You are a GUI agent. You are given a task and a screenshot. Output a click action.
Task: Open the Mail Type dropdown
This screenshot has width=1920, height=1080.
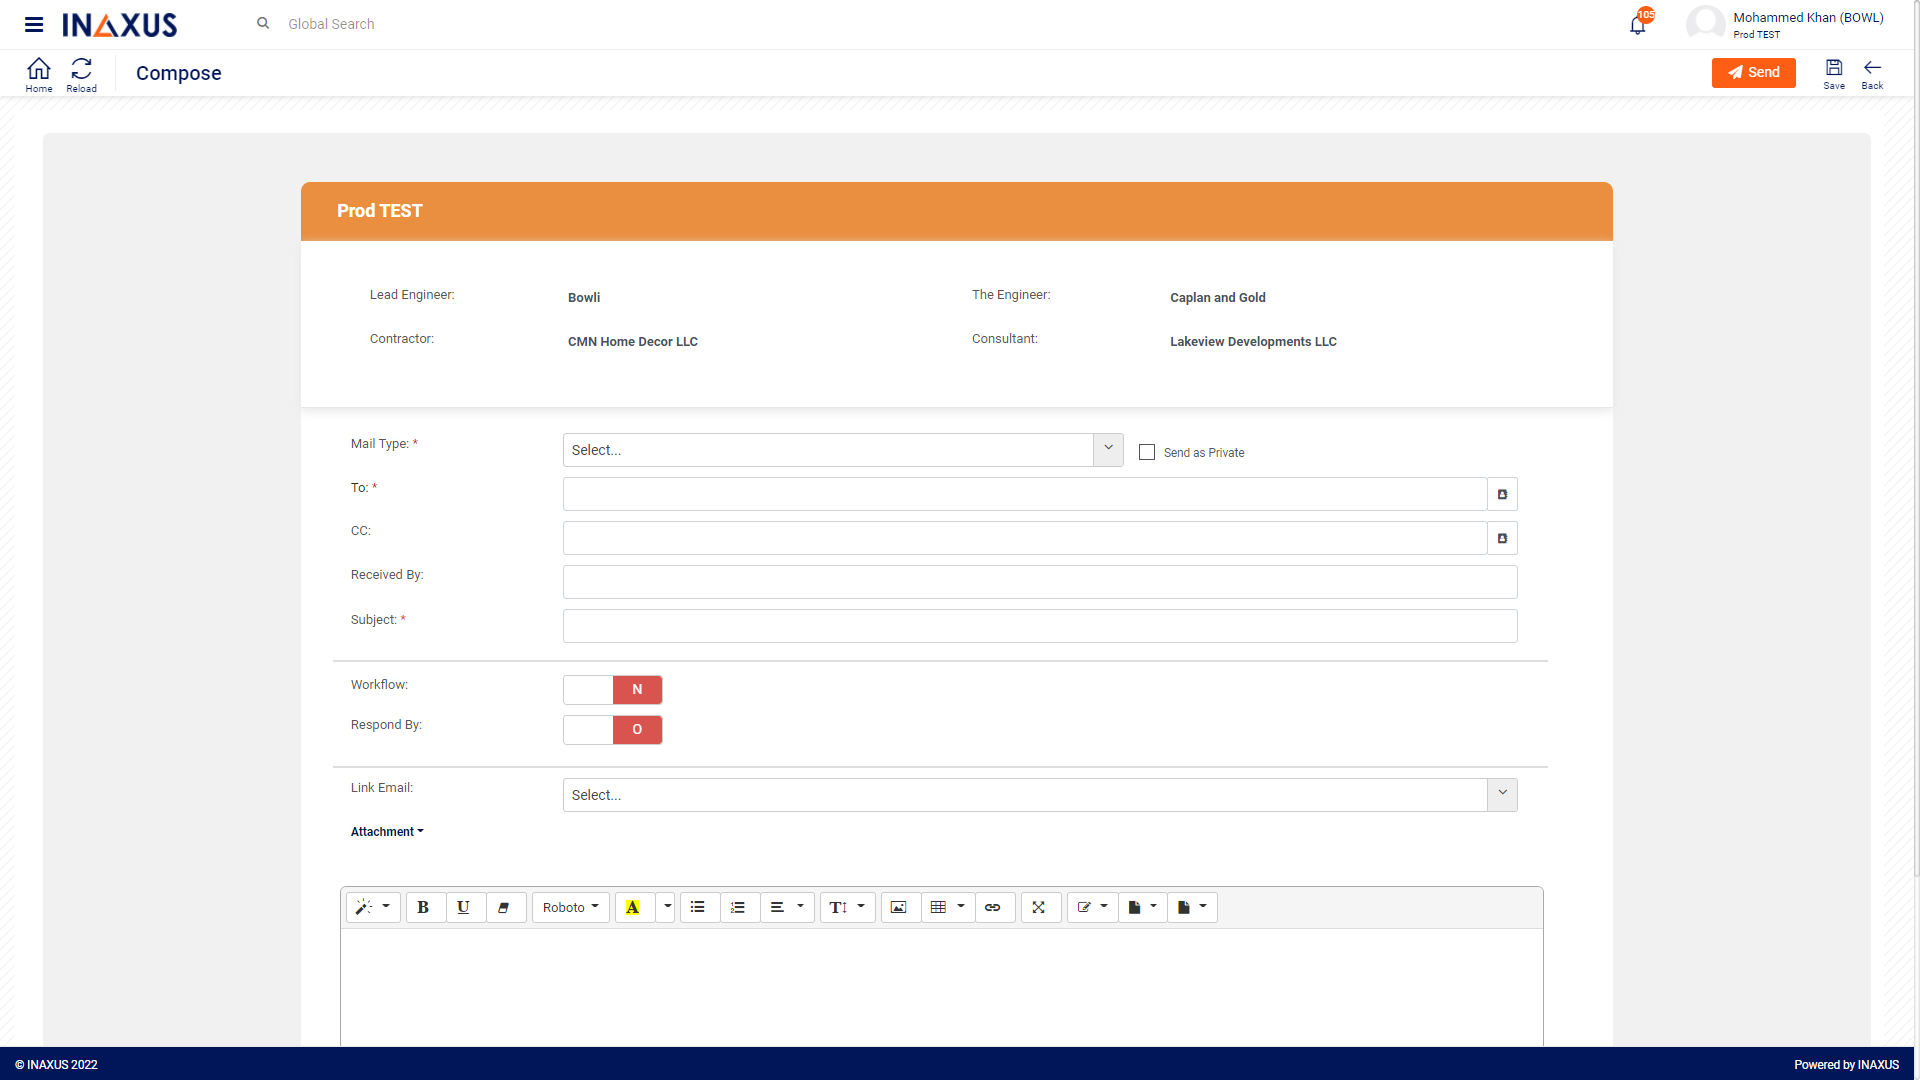point(842,450)
